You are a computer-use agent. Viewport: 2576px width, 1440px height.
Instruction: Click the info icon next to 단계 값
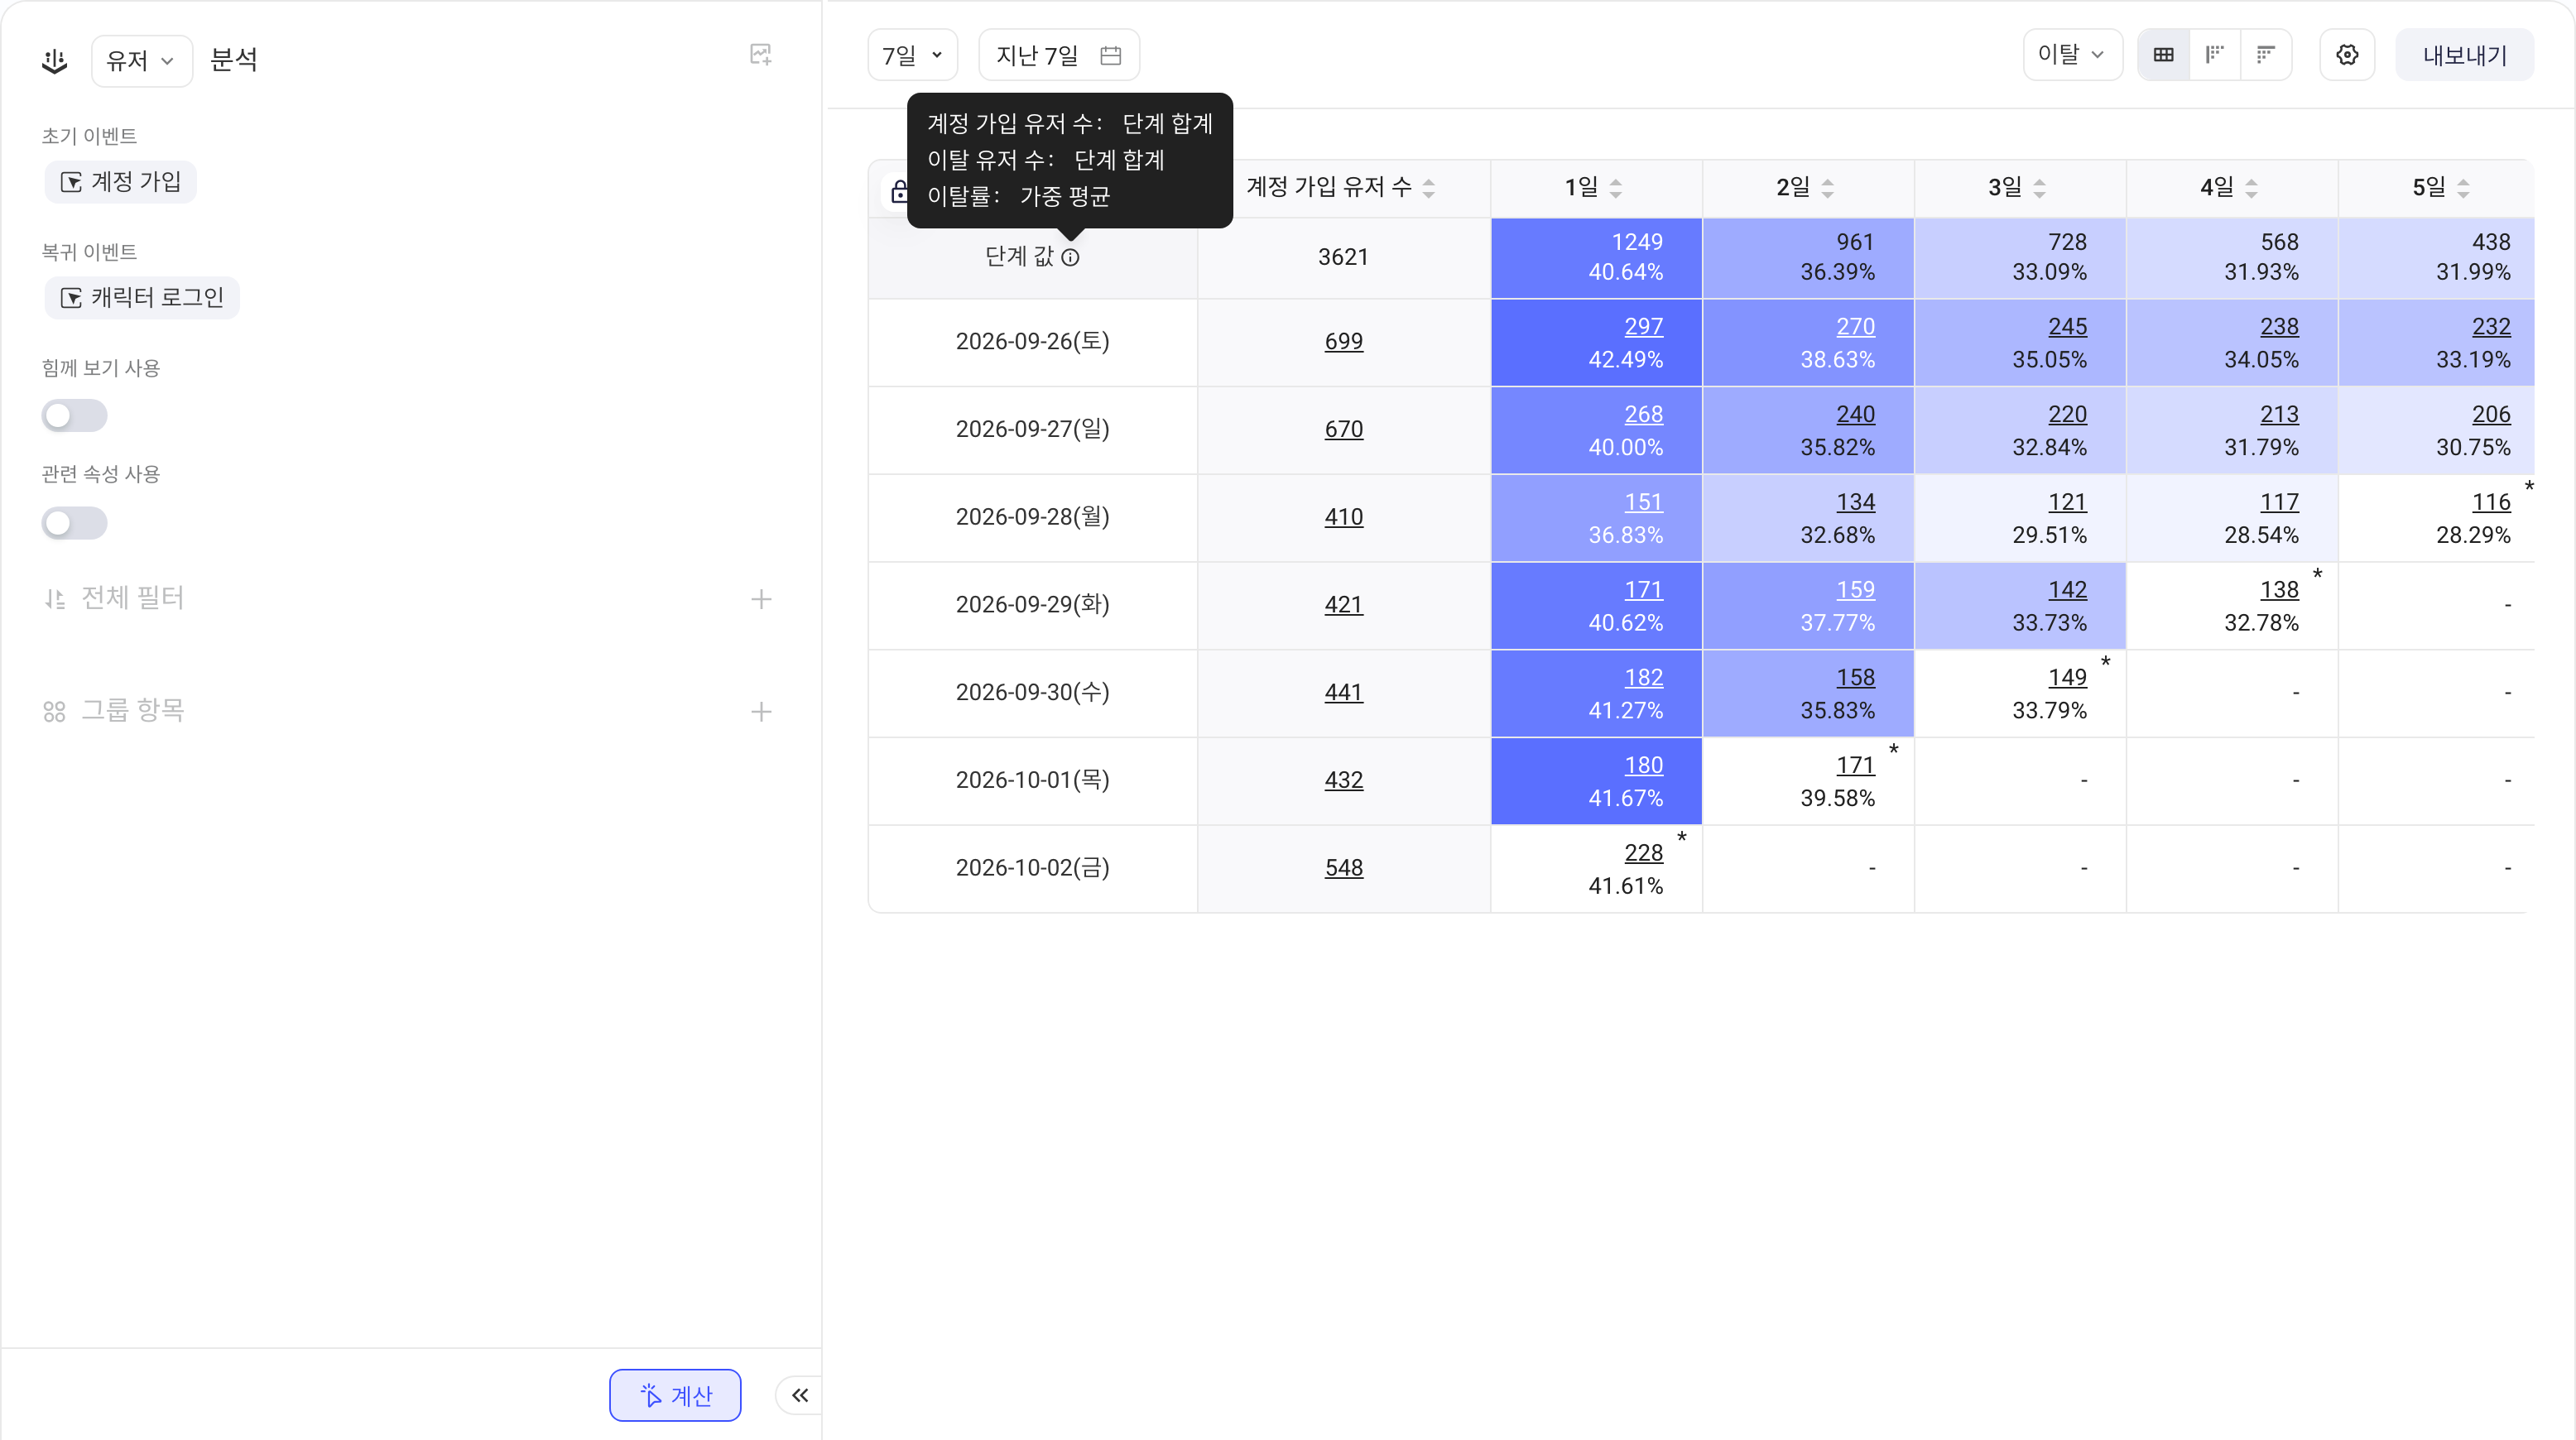point(1070,257)
